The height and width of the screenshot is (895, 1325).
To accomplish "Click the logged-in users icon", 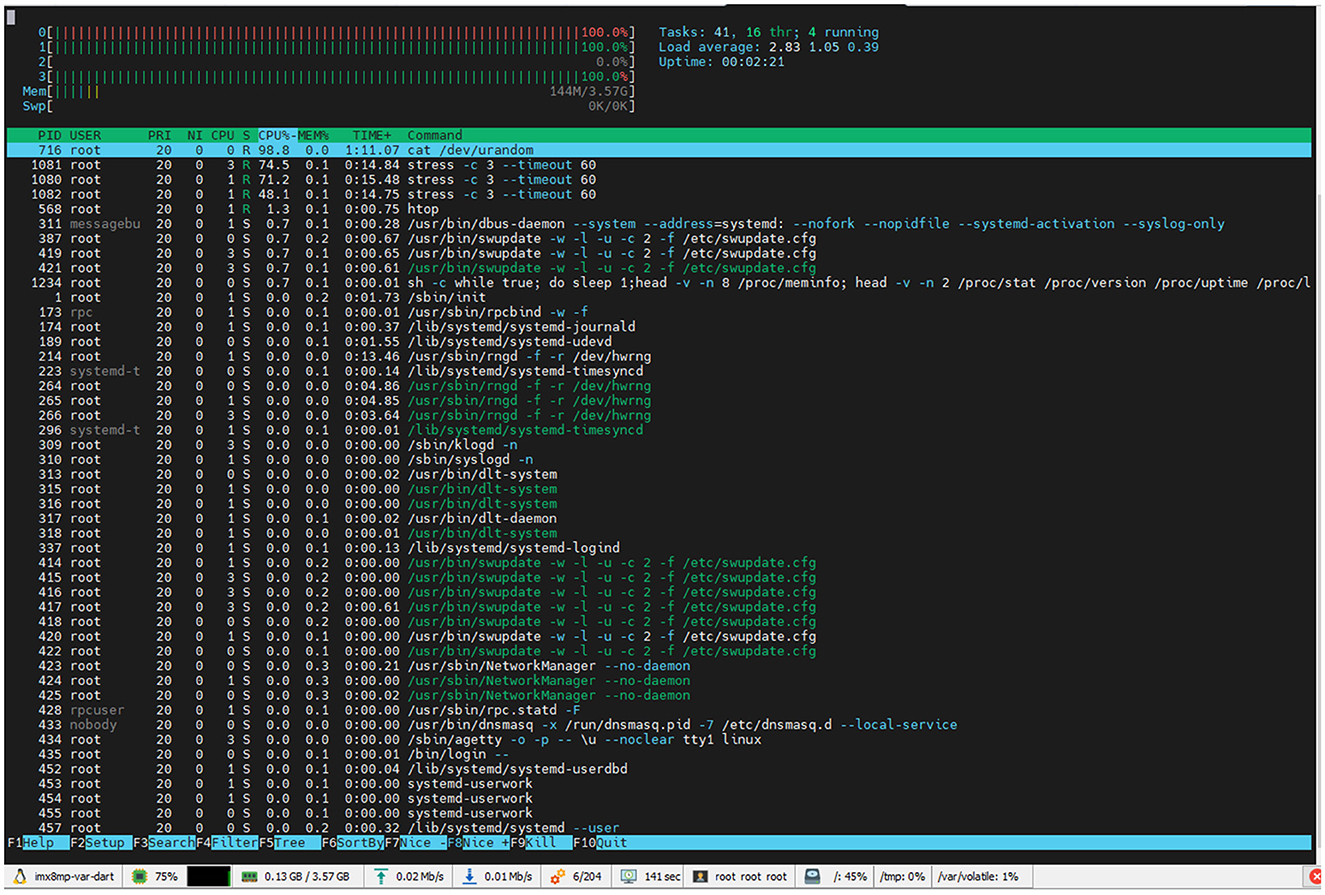I will (701, 877).
